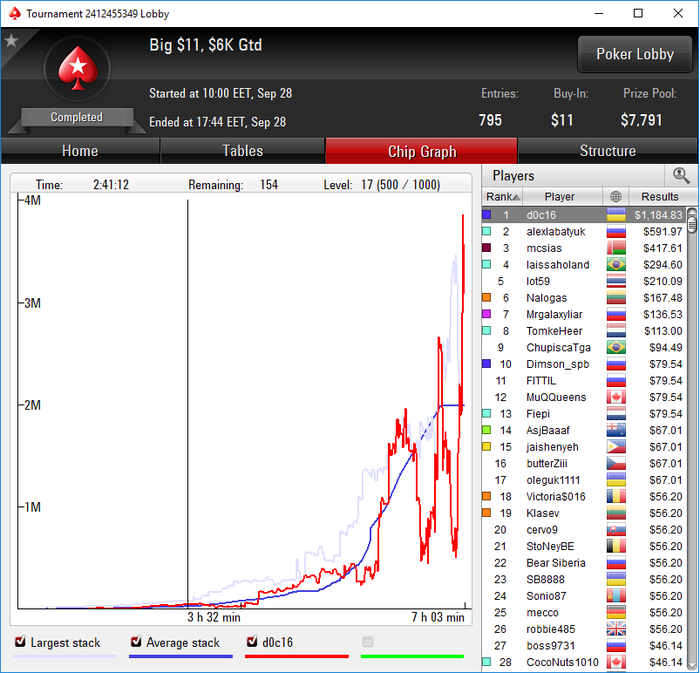Select player row SB8888
700x673 pixels.
[x=584, y=579]
